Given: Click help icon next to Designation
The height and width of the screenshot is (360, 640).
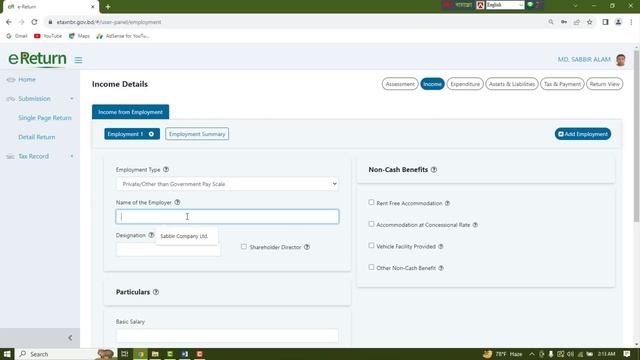Looking at the screenshot, I should click(151, 235).
